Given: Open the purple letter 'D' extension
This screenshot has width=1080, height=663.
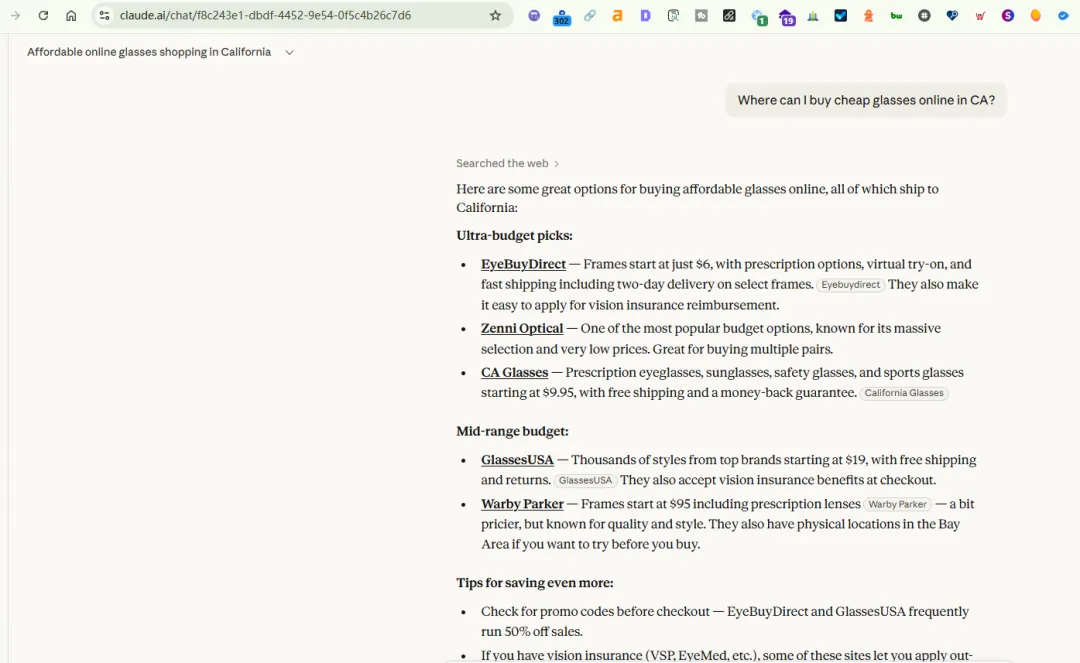Looking at the screenshot, I should (645, 15).
